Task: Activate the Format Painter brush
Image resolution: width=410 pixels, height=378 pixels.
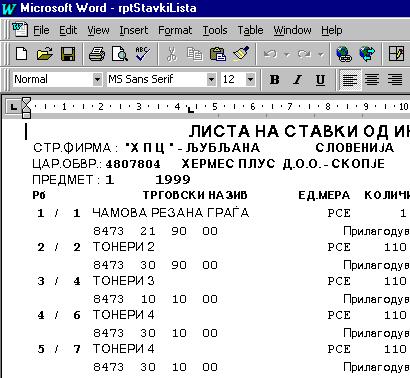Action: (x=241, y=54)
